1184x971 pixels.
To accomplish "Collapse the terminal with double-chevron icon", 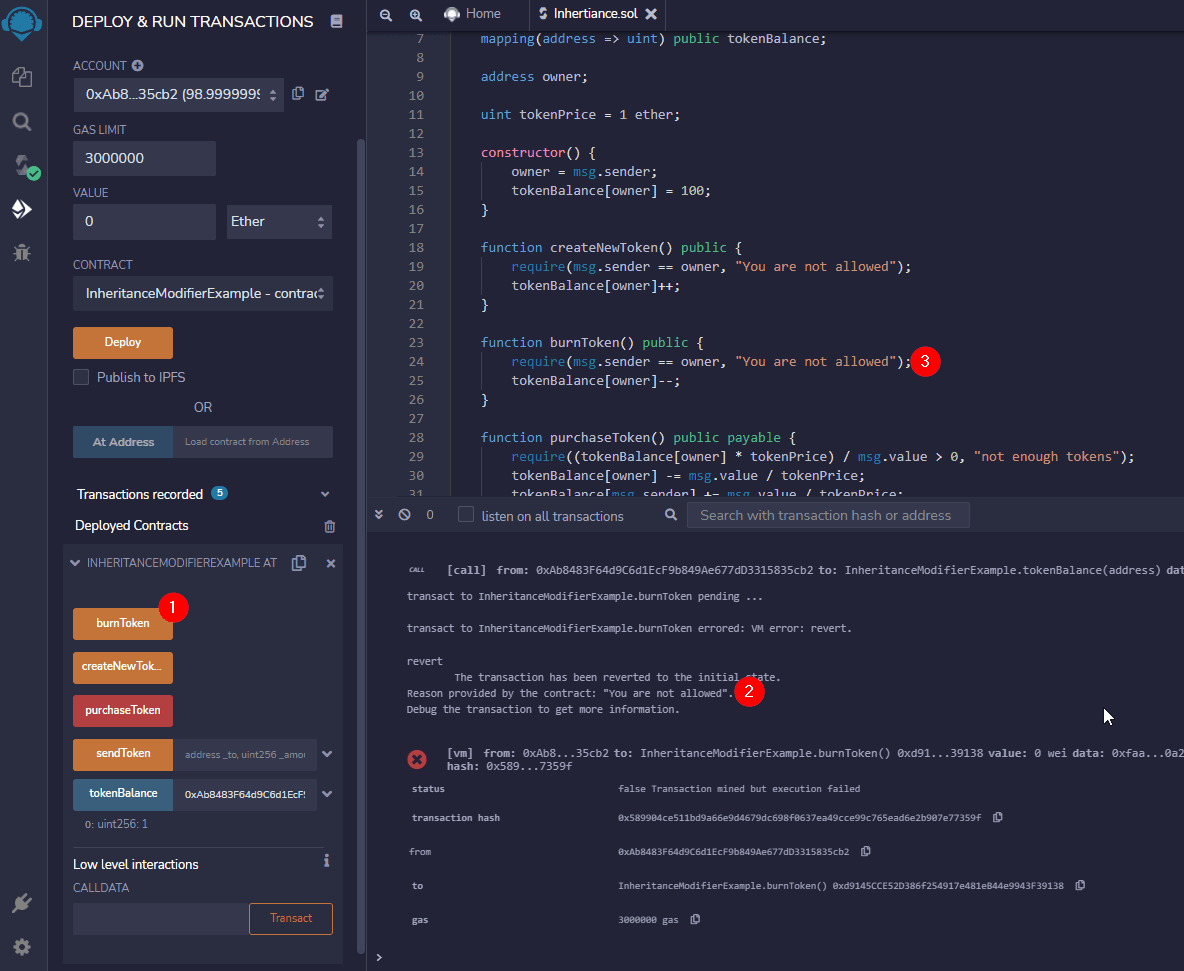I will (379, 515).
